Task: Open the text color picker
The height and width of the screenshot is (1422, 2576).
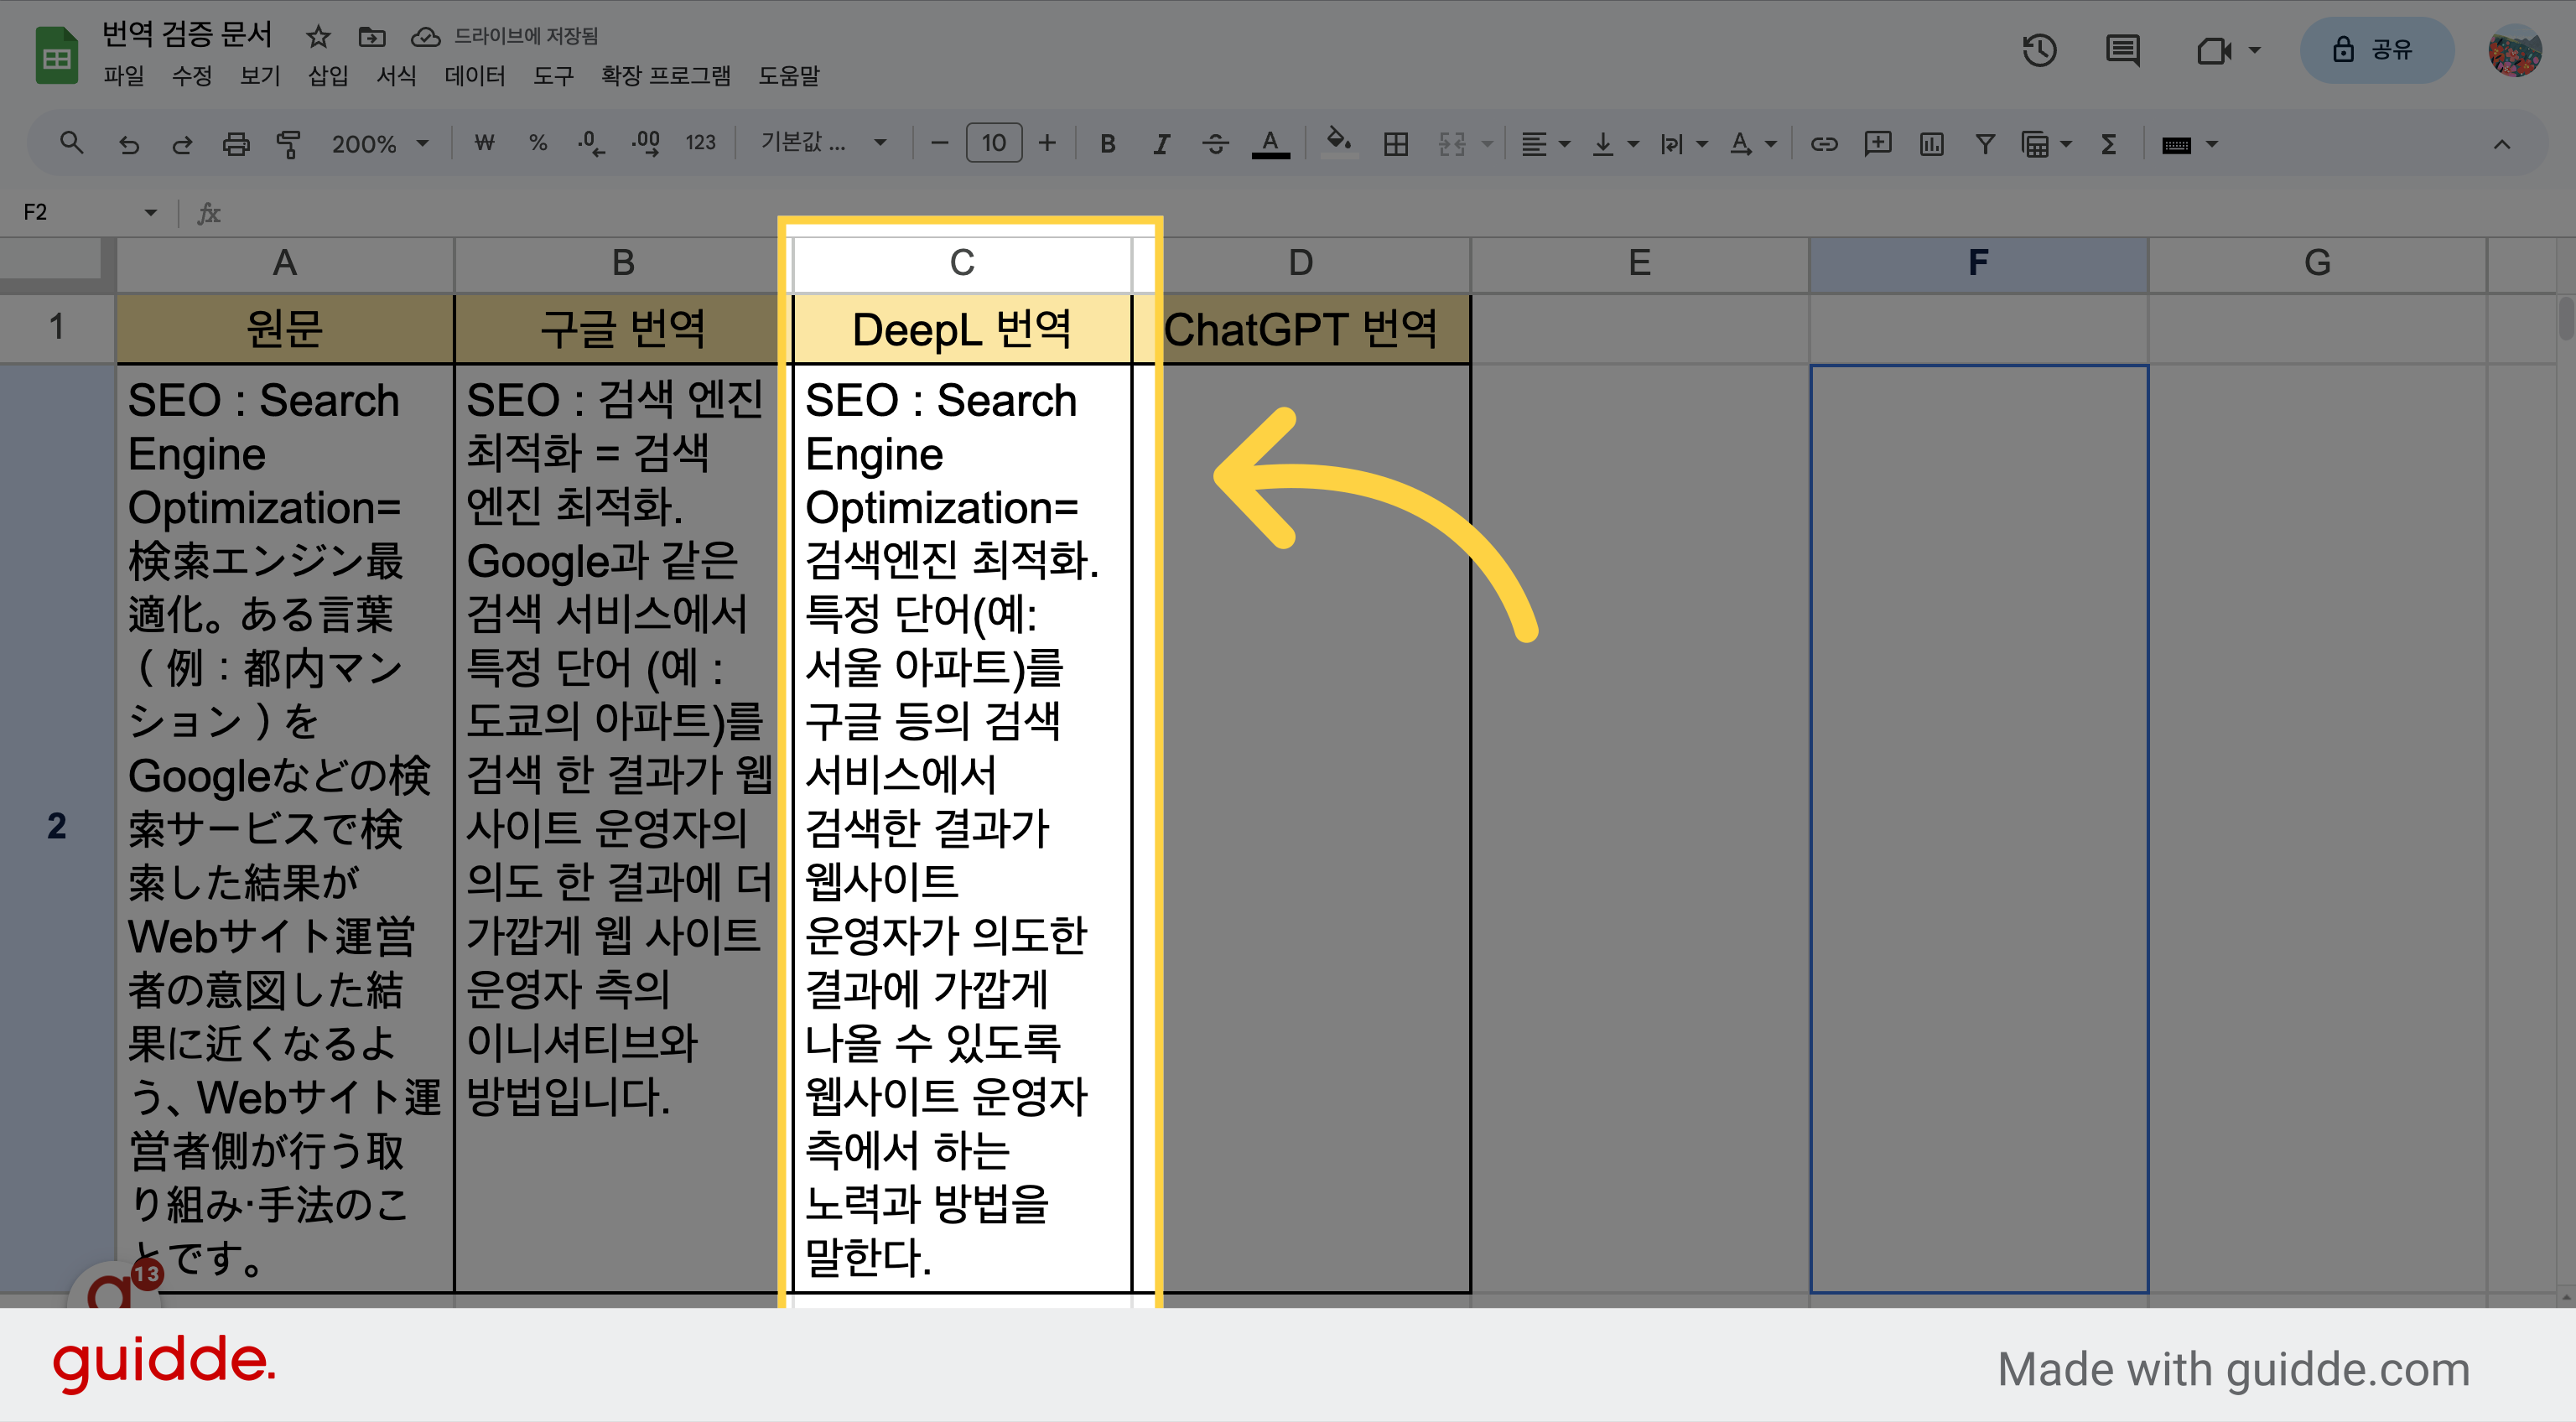Action: pyautogui.click(x=1270, y=144)
